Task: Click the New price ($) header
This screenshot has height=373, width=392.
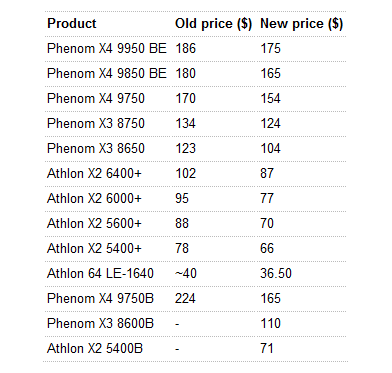Action: click(301, 24)
